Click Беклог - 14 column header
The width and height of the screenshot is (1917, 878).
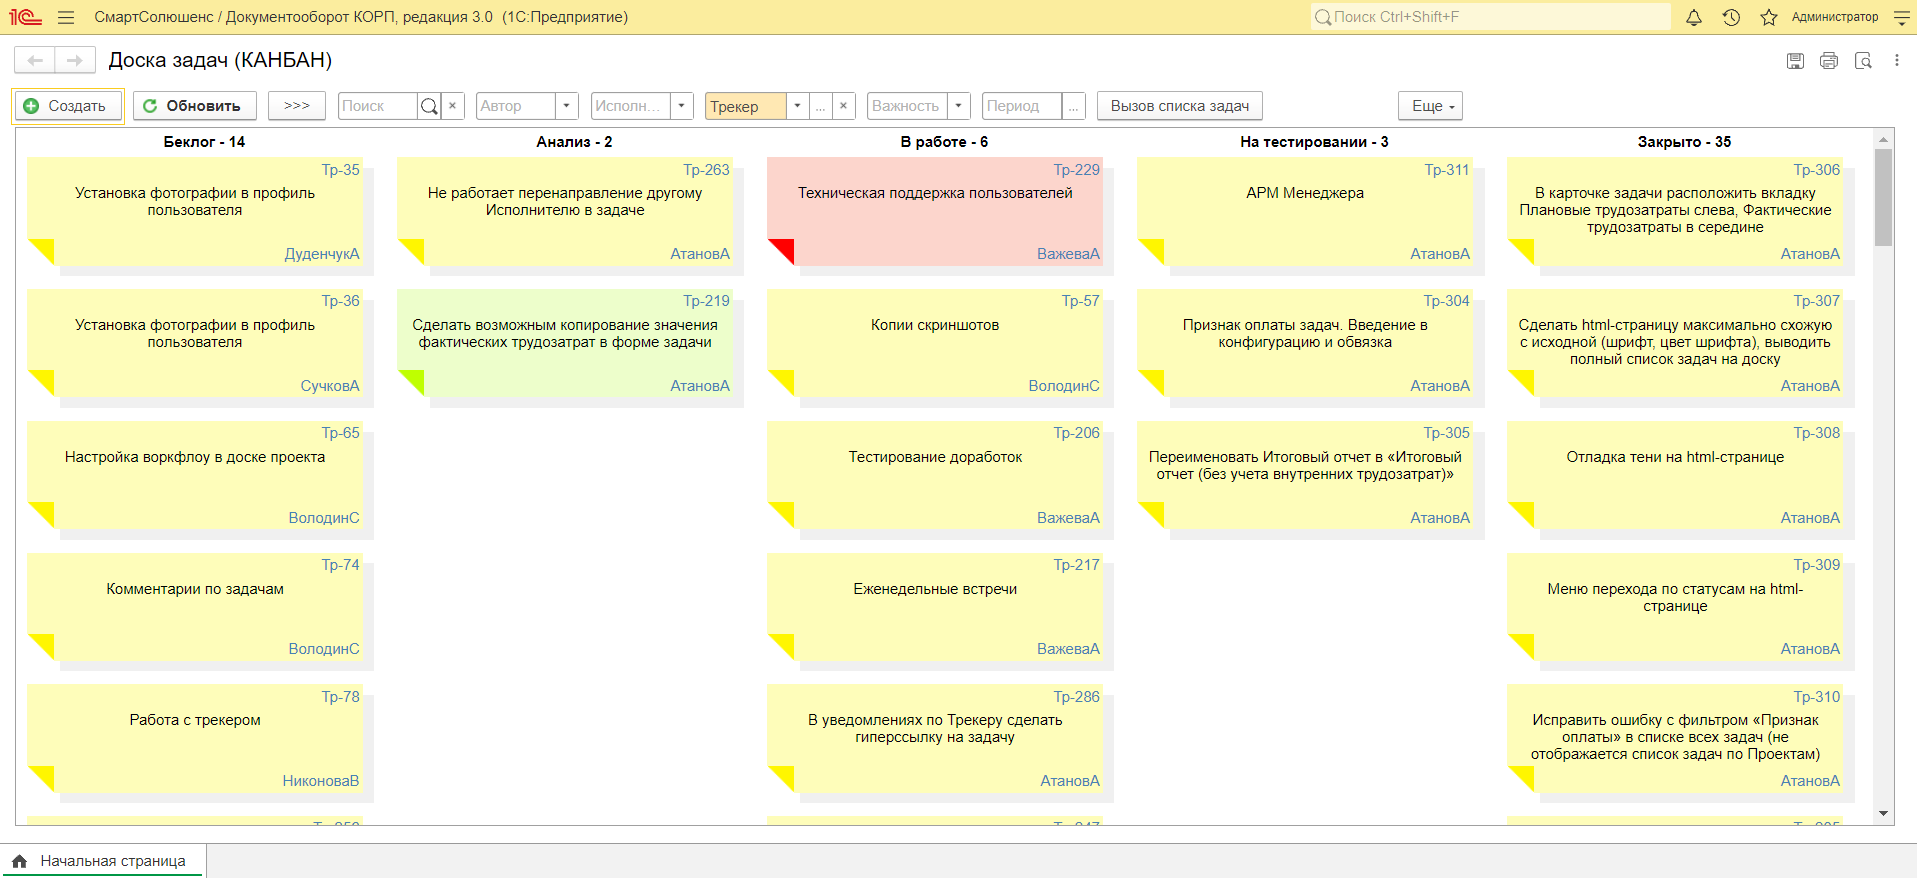(x=204, y=142)
